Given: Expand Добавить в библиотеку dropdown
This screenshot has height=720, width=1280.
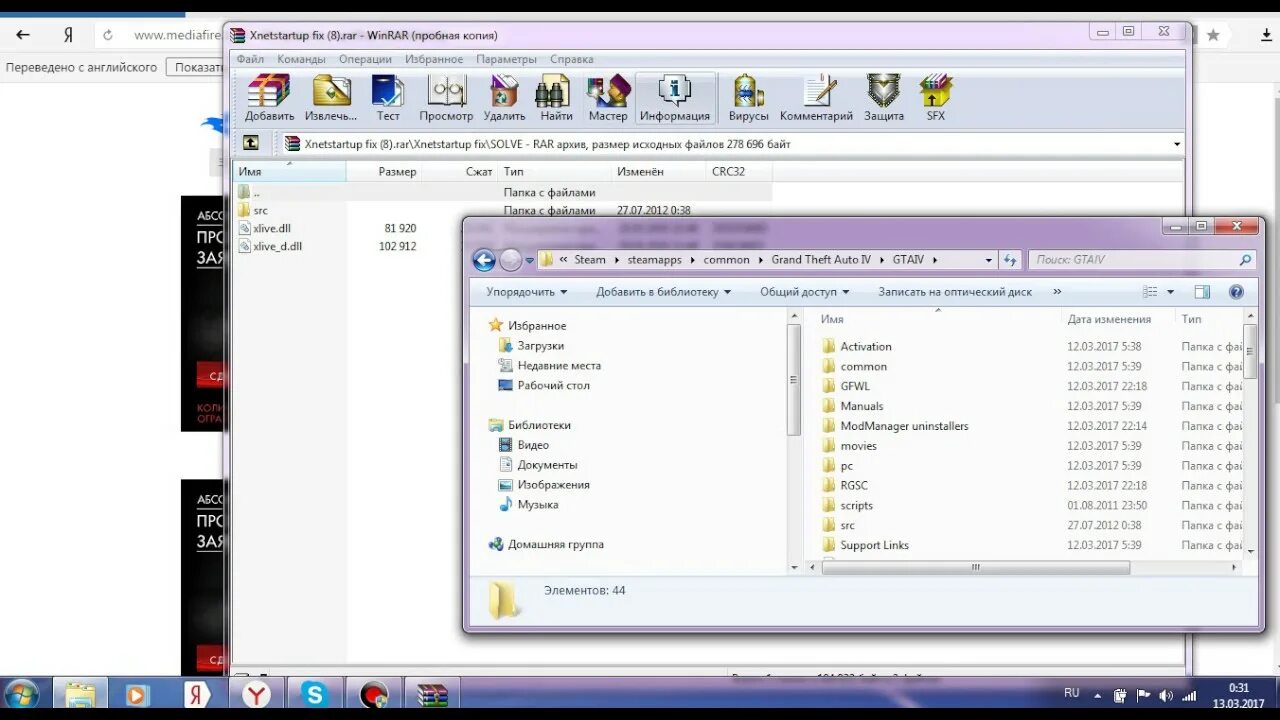Looking at the screenshot, I should click(663, 292).
